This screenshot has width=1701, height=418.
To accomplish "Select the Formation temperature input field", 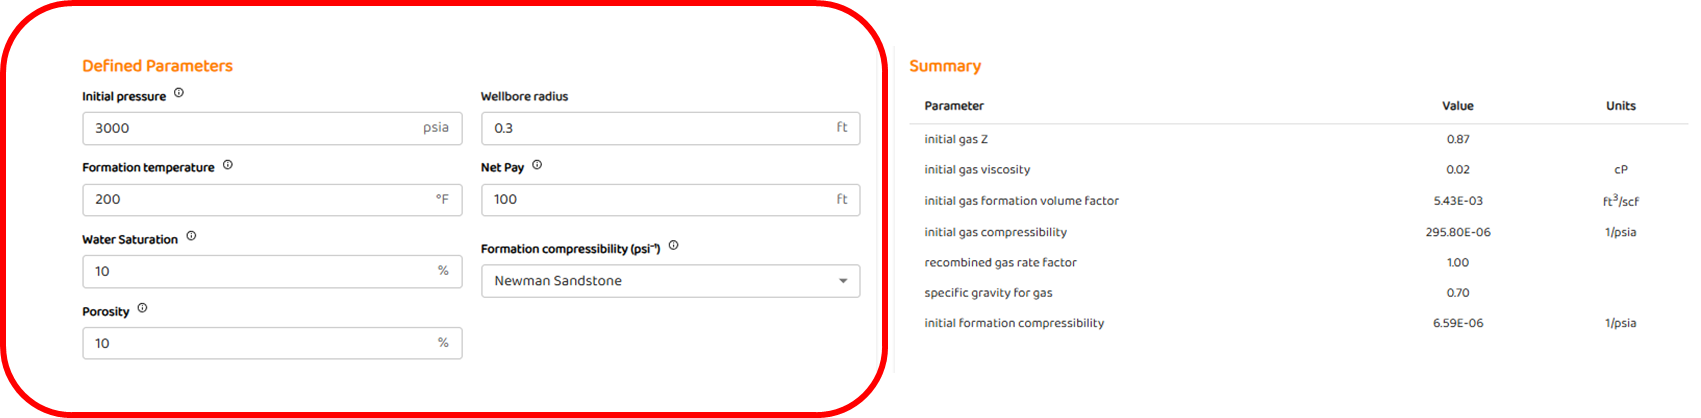I will pyautogui.click(x=255, y=200).
